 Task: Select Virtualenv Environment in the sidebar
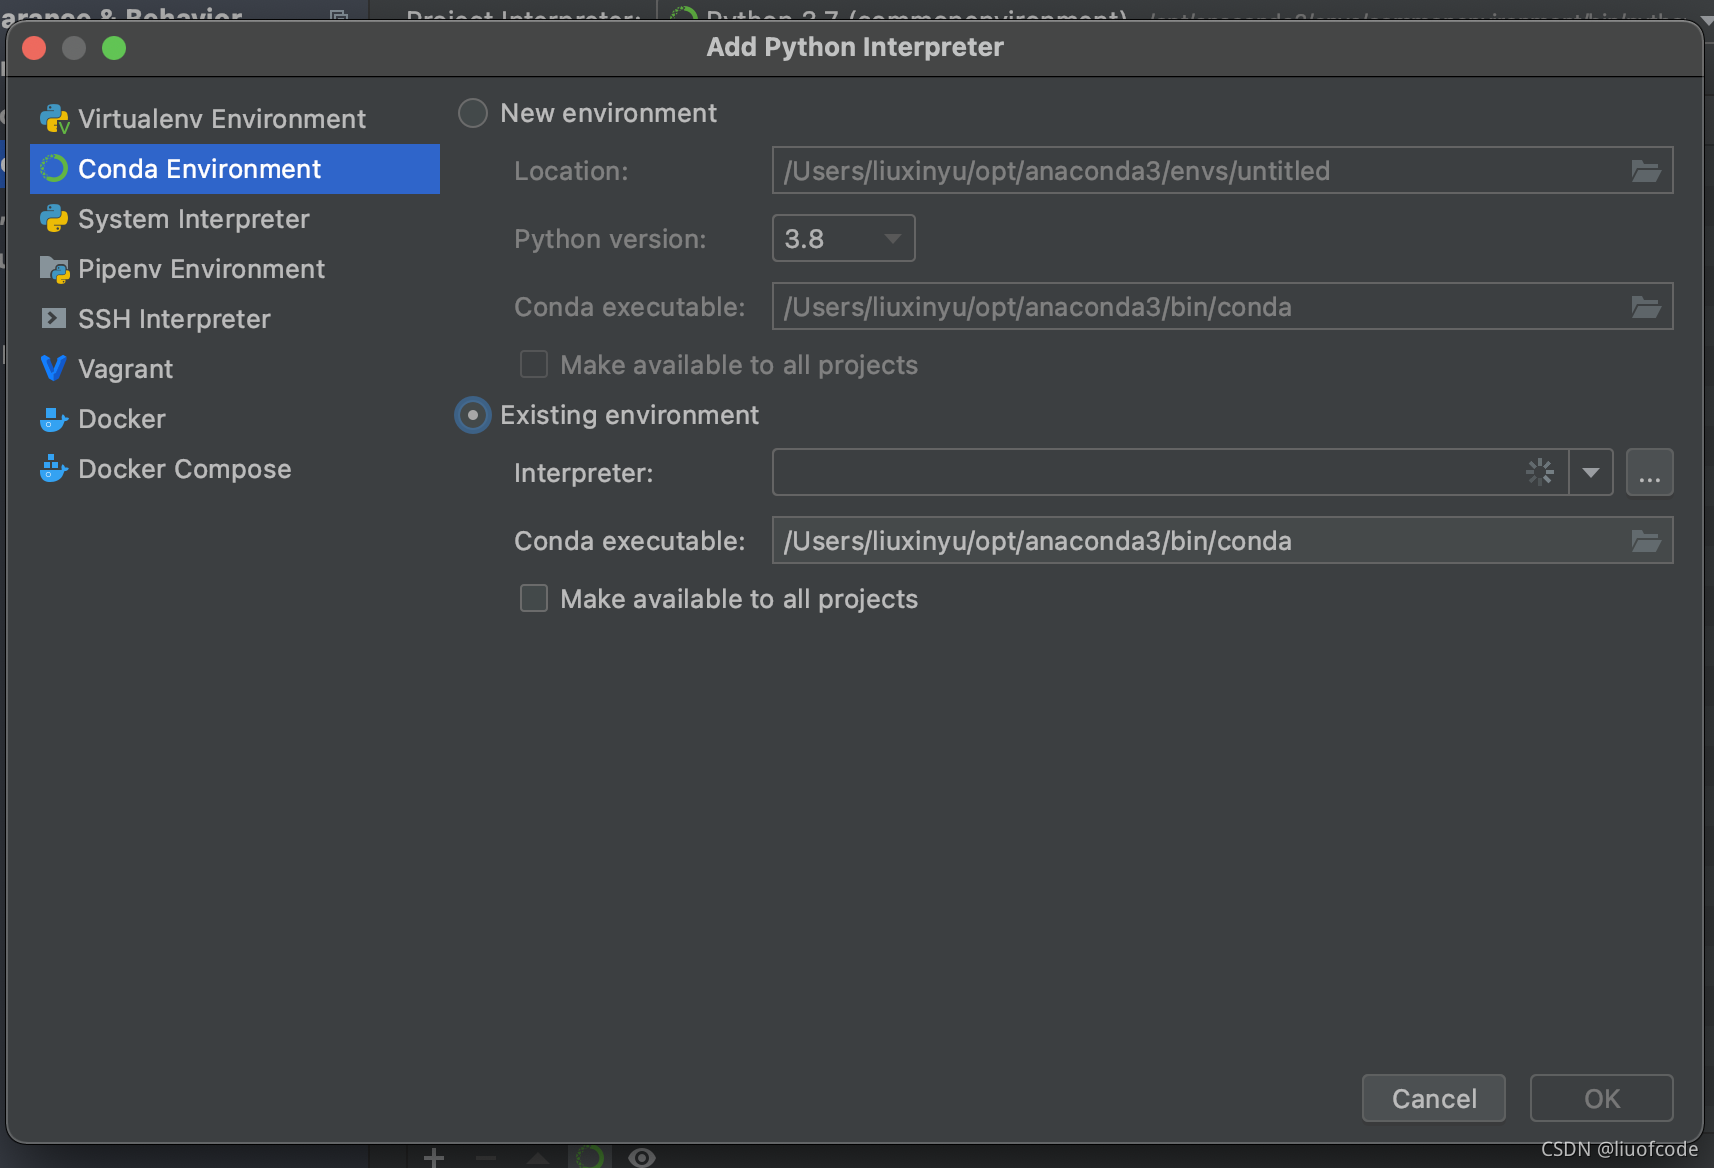(235, 119)
